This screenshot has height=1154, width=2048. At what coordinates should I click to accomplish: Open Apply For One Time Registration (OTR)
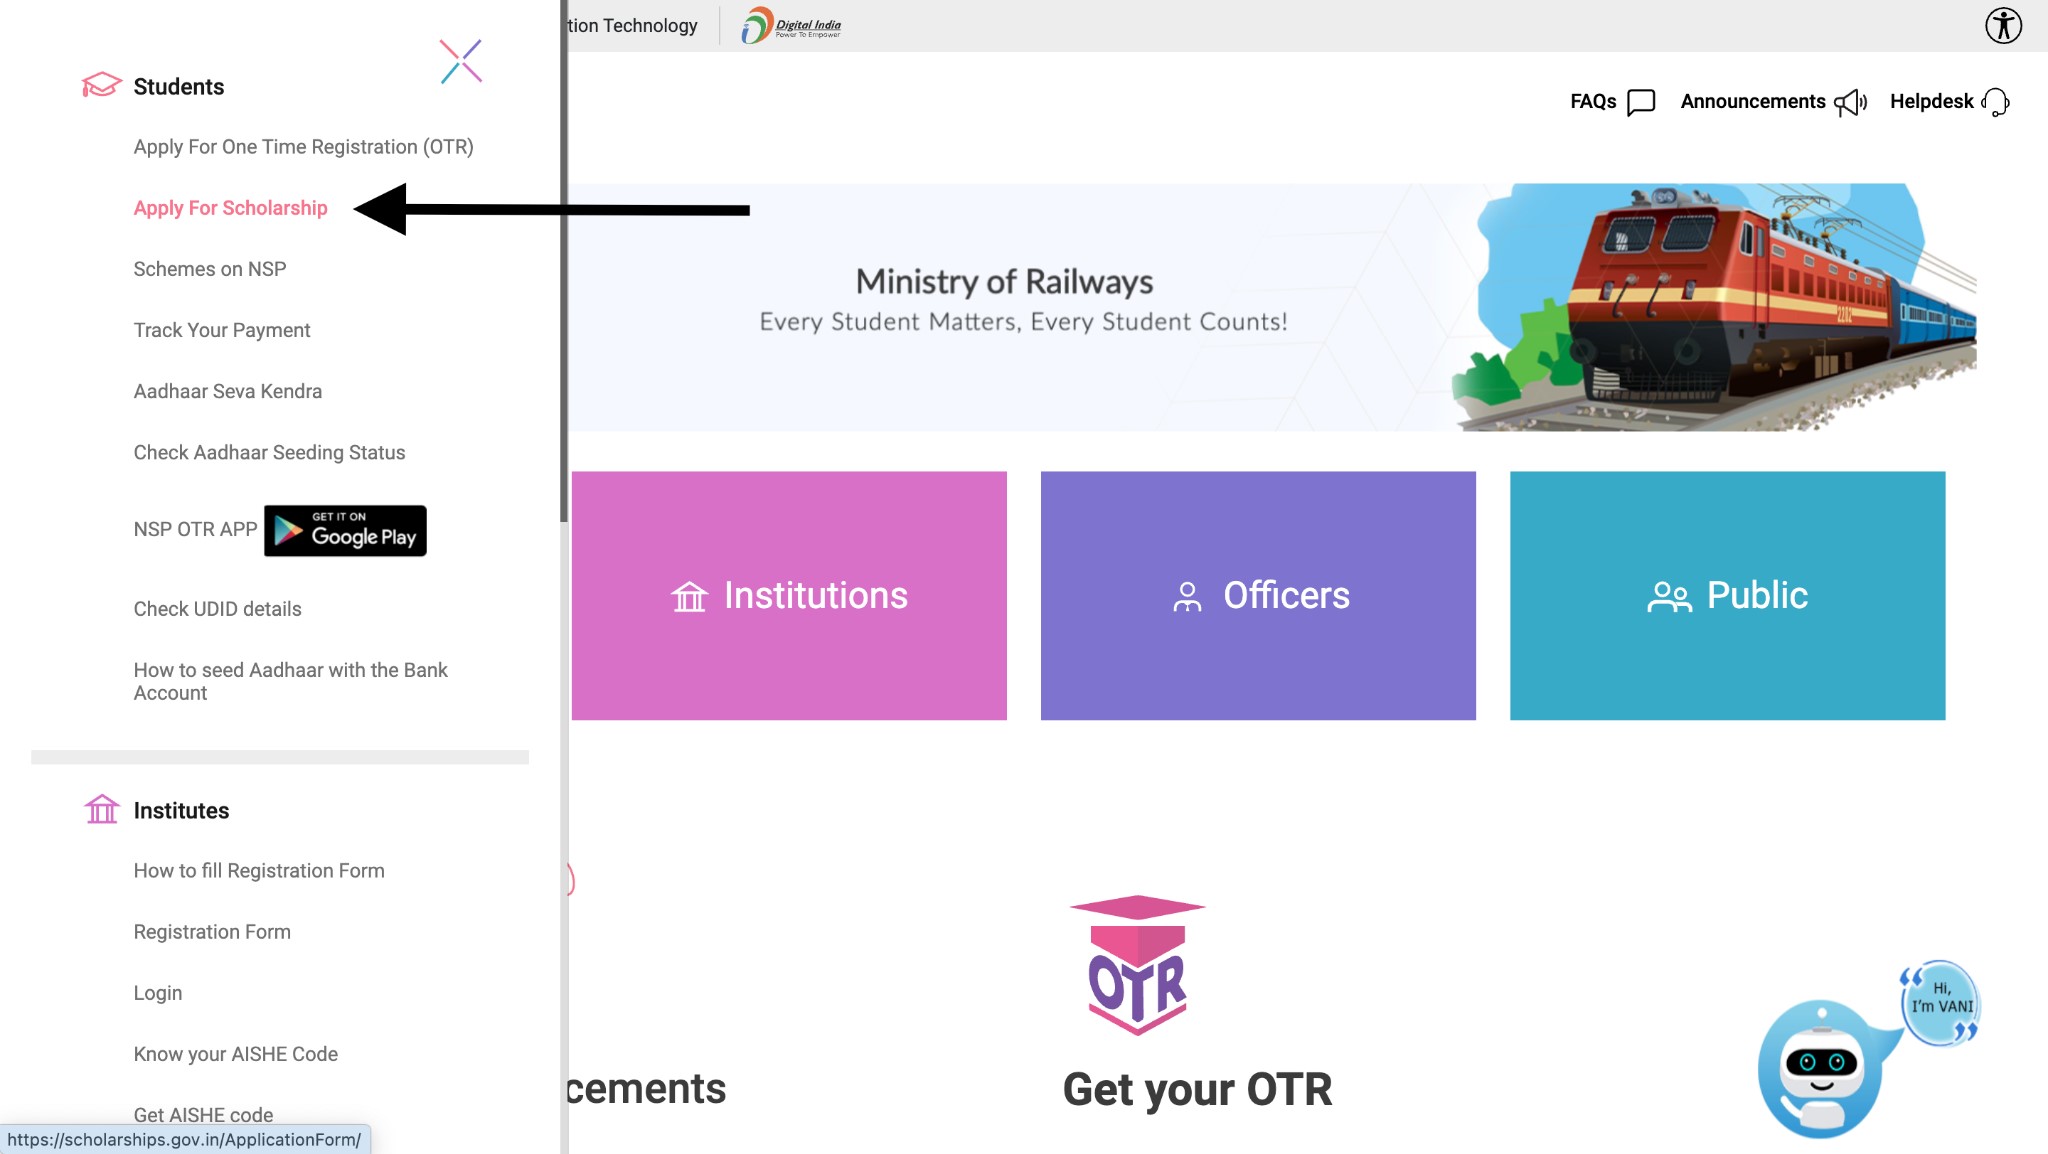[303, 147]
